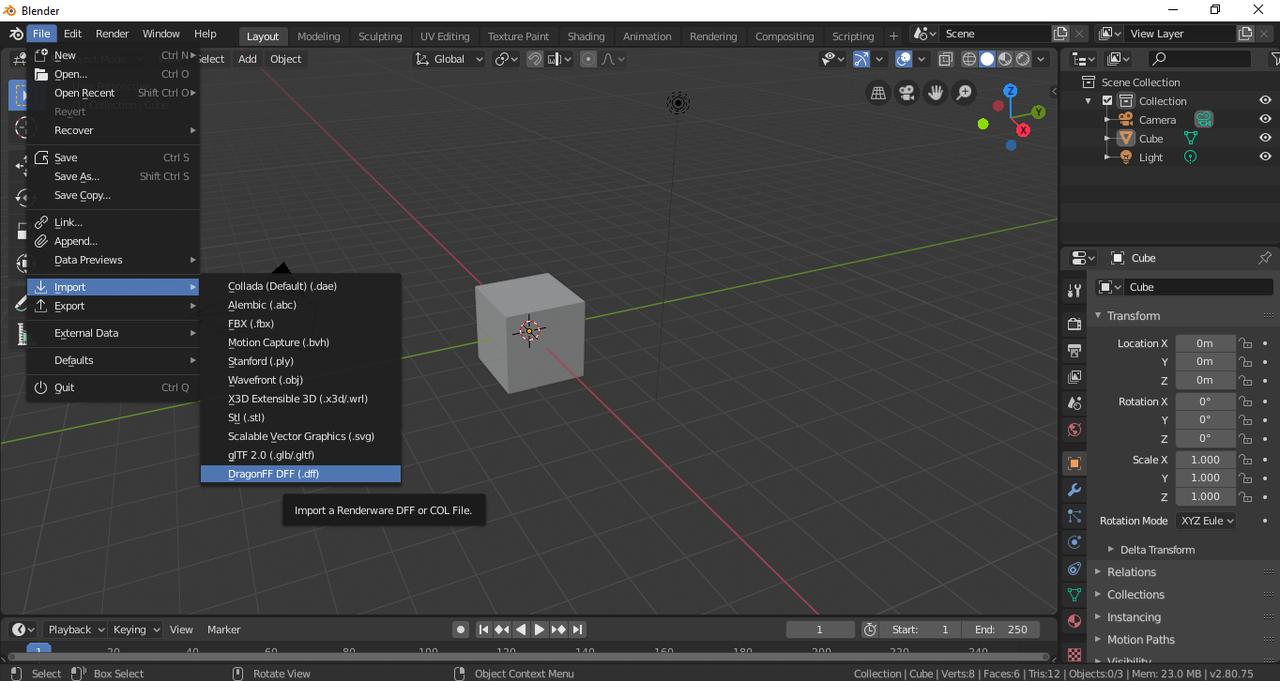Screen dimensions: 1280x681
Task: Click the Location X value field
Action: pos(1205,343)
